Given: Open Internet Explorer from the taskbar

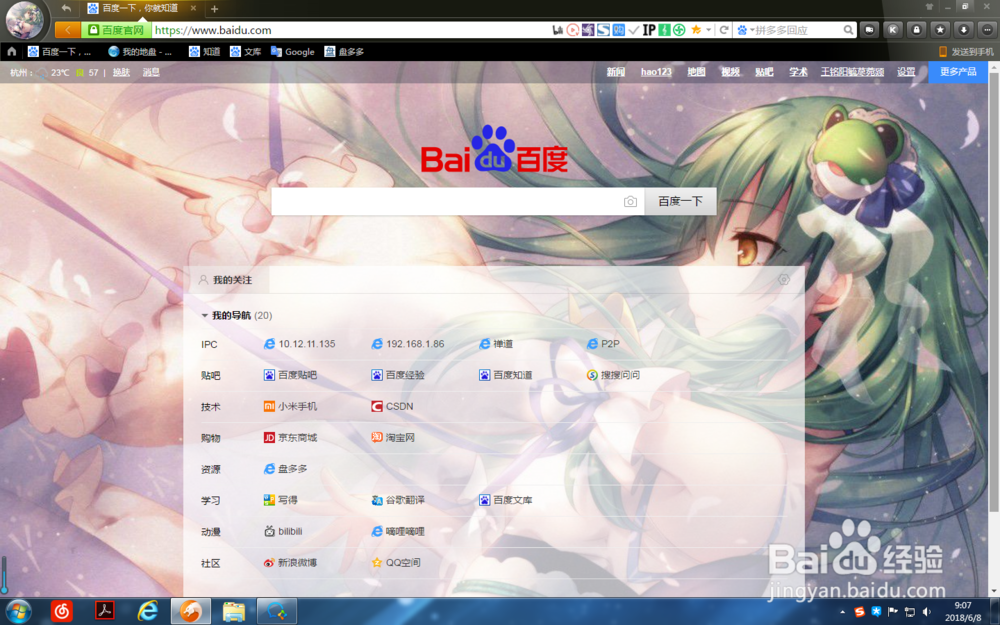Looking at the screenshot, I should tap(147, 611).
